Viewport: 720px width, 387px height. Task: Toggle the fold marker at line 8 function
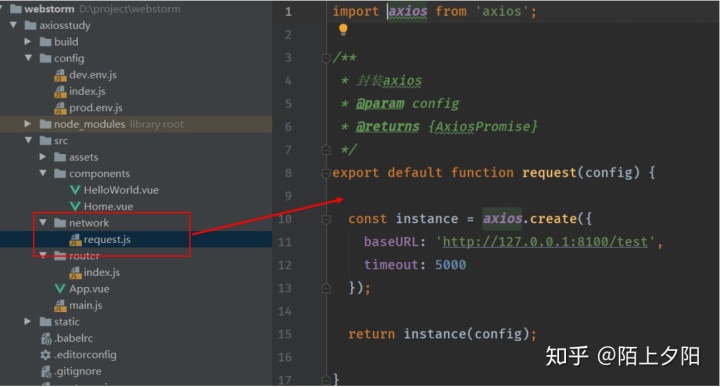(326, 173)
